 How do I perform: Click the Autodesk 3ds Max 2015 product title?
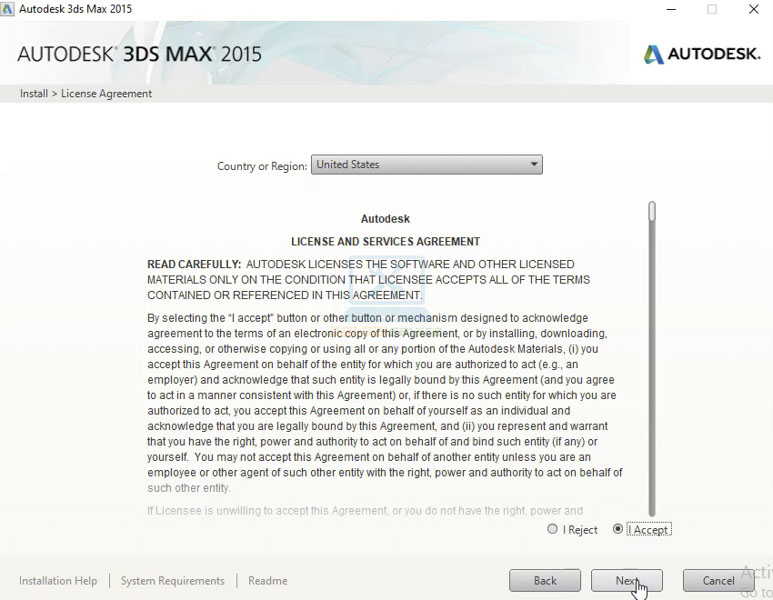139,54
